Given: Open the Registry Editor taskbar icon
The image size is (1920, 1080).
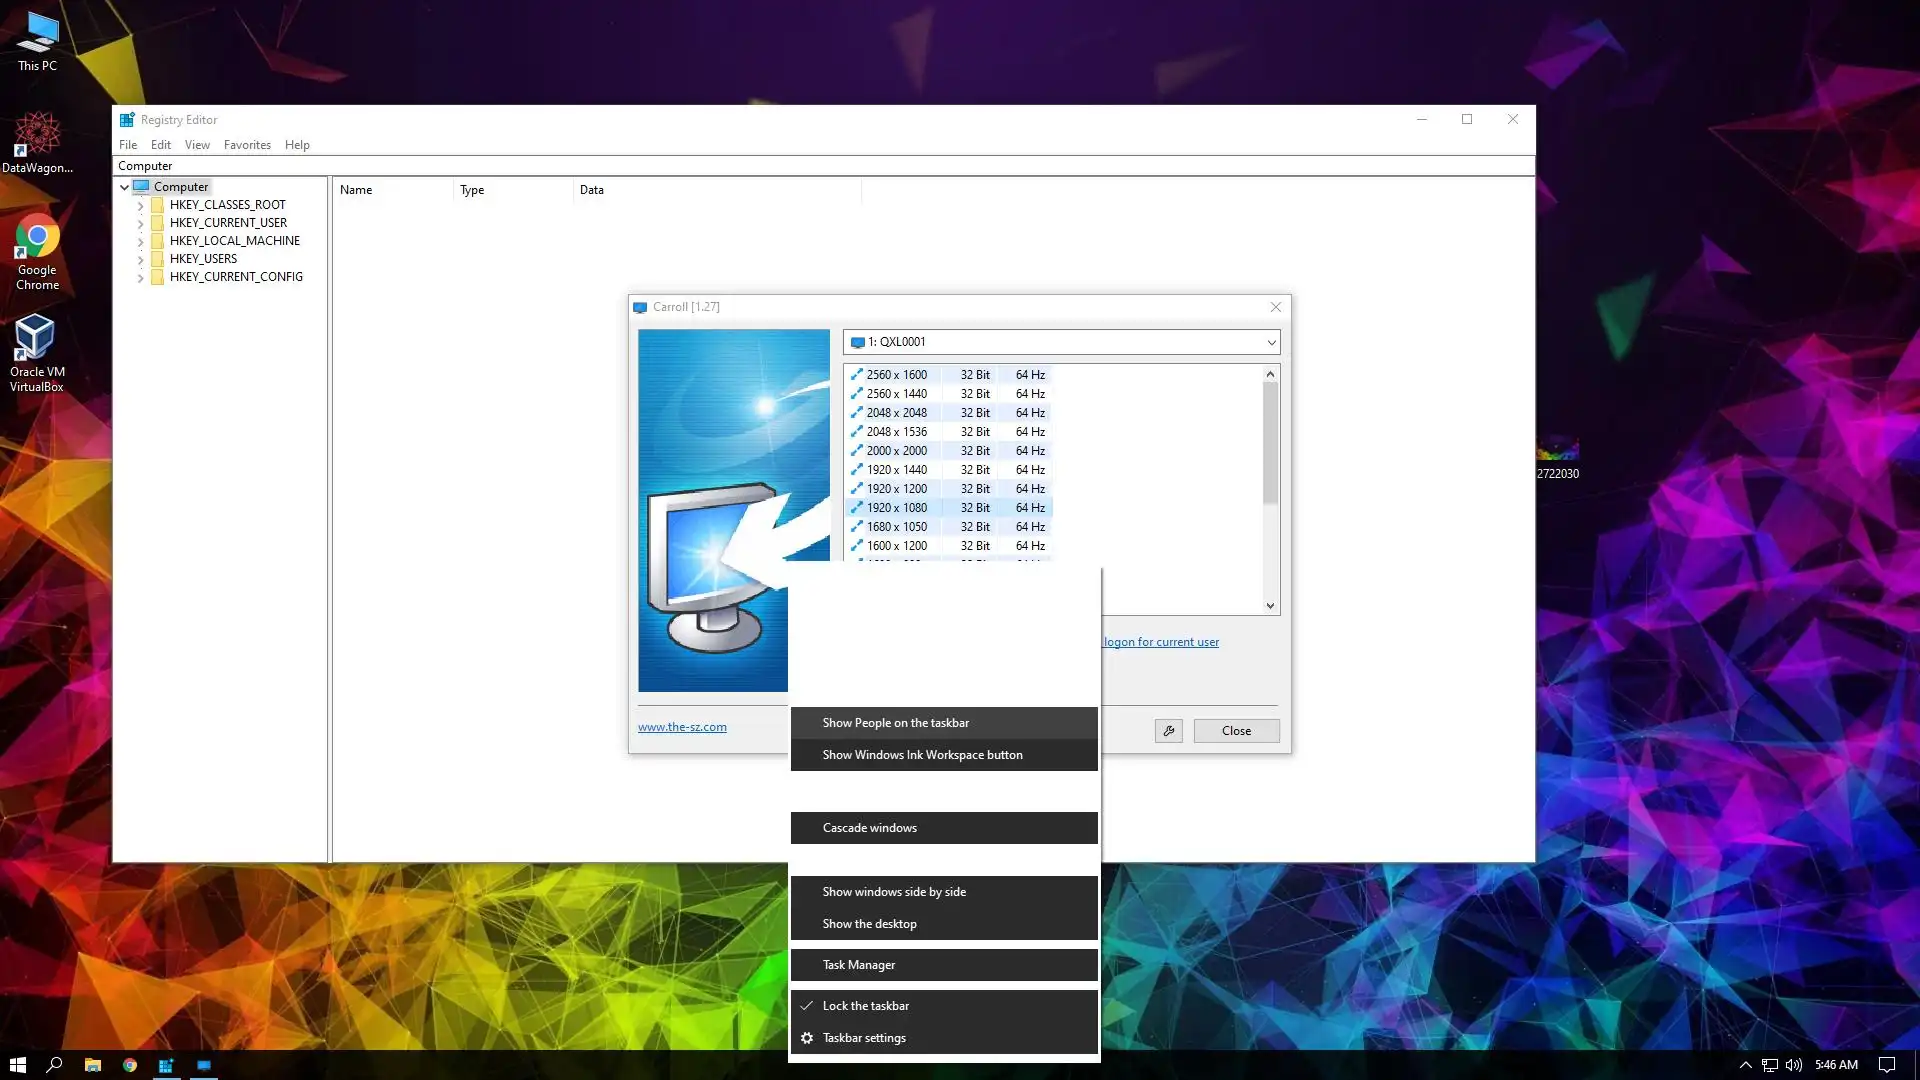Looking at the screenshot, I should pos(166,1065).
